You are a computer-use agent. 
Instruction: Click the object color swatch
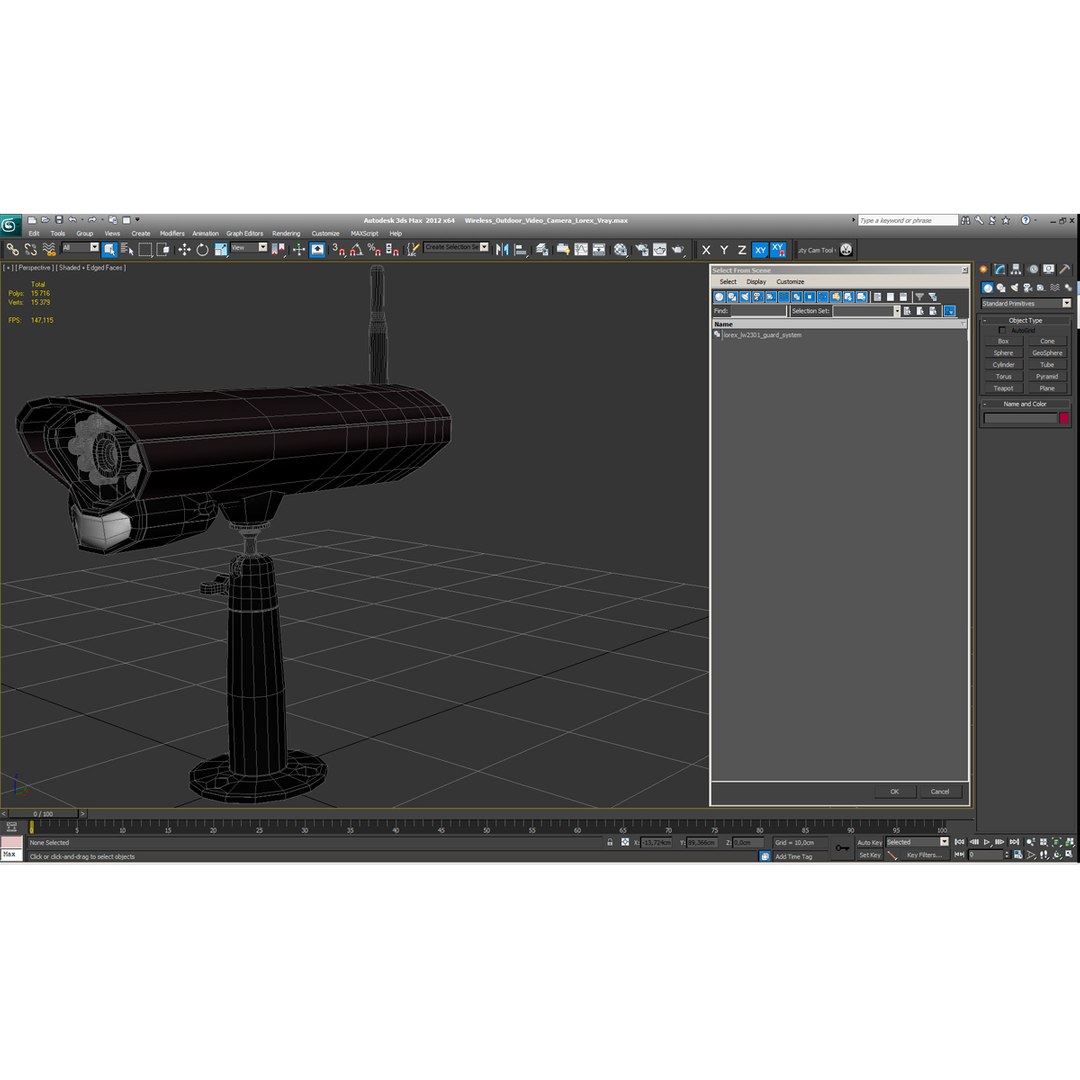[1063, 418]
